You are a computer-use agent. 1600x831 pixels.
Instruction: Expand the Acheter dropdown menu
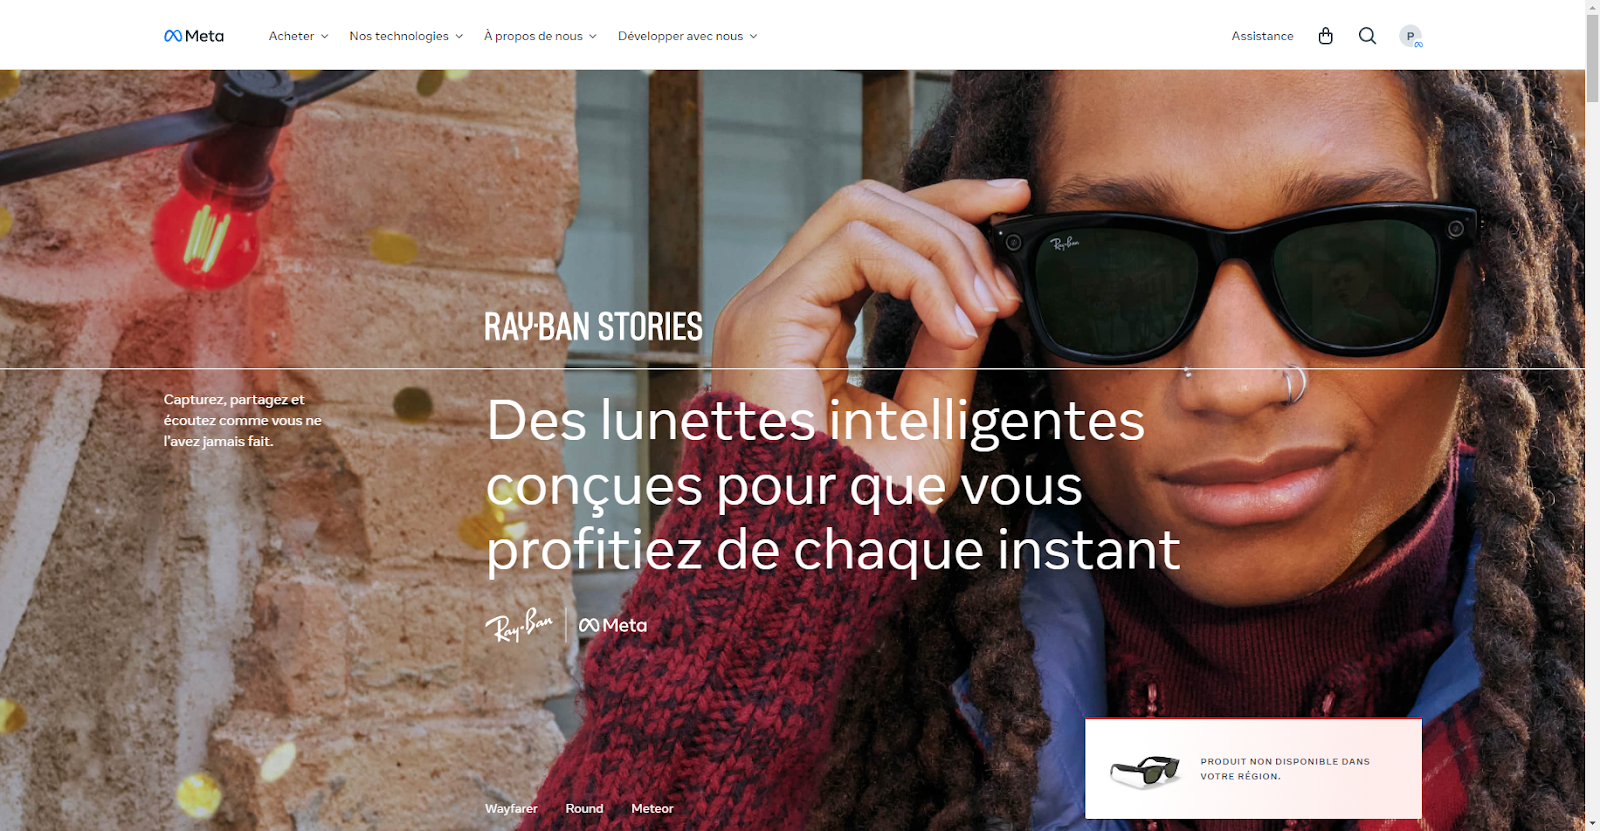[x=298, y=36]
